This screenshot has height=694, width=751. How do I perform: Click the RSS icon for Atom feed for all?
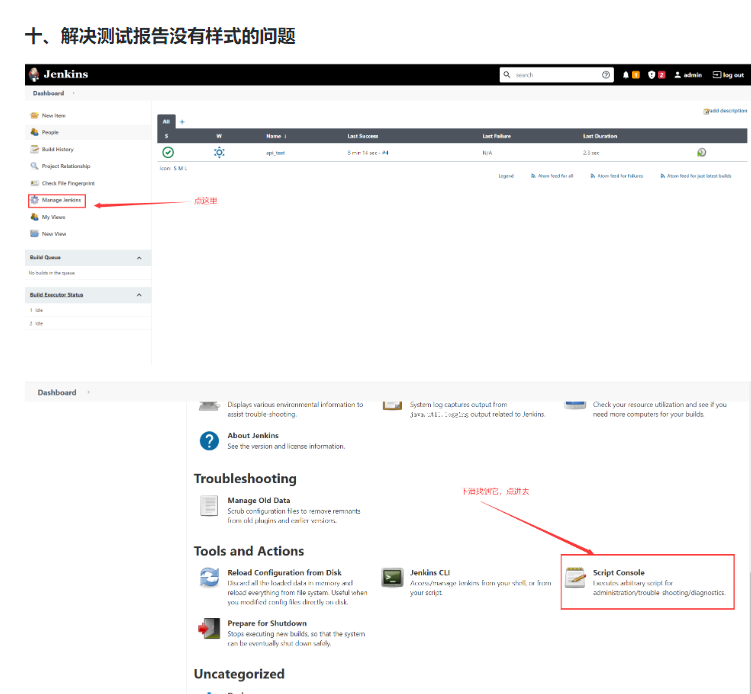click(533, 176)
